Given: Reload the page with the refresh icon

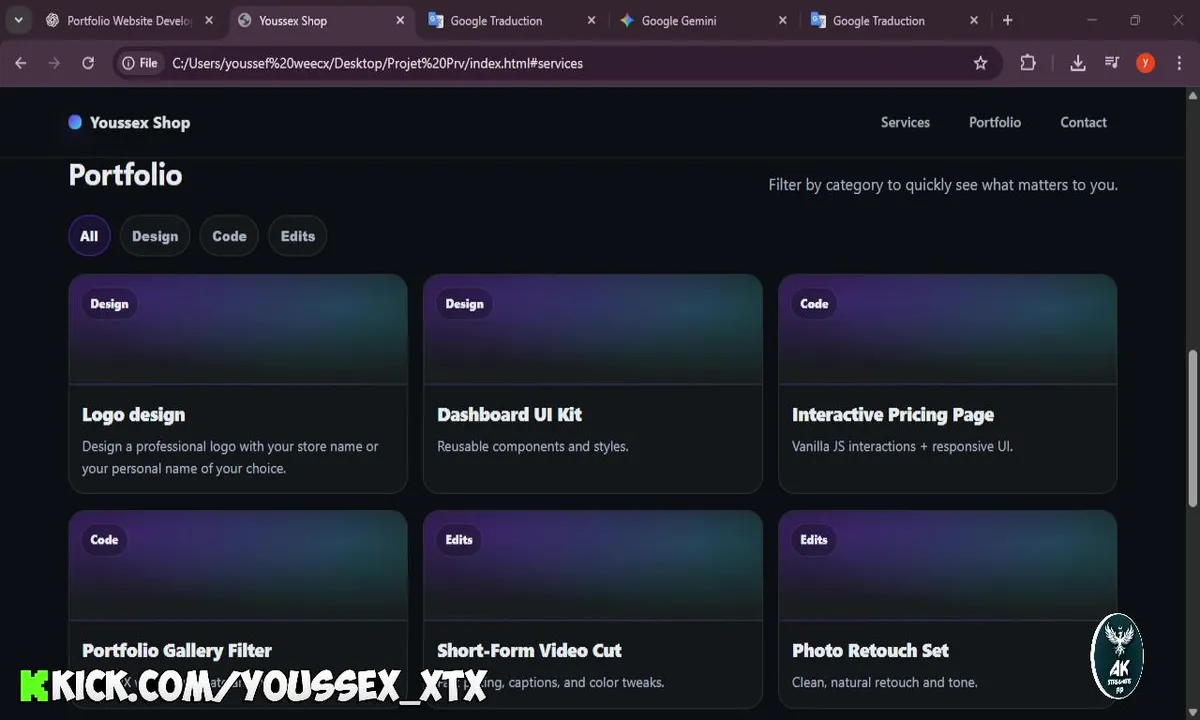Looking at the screenshot, I should [88, 63].
